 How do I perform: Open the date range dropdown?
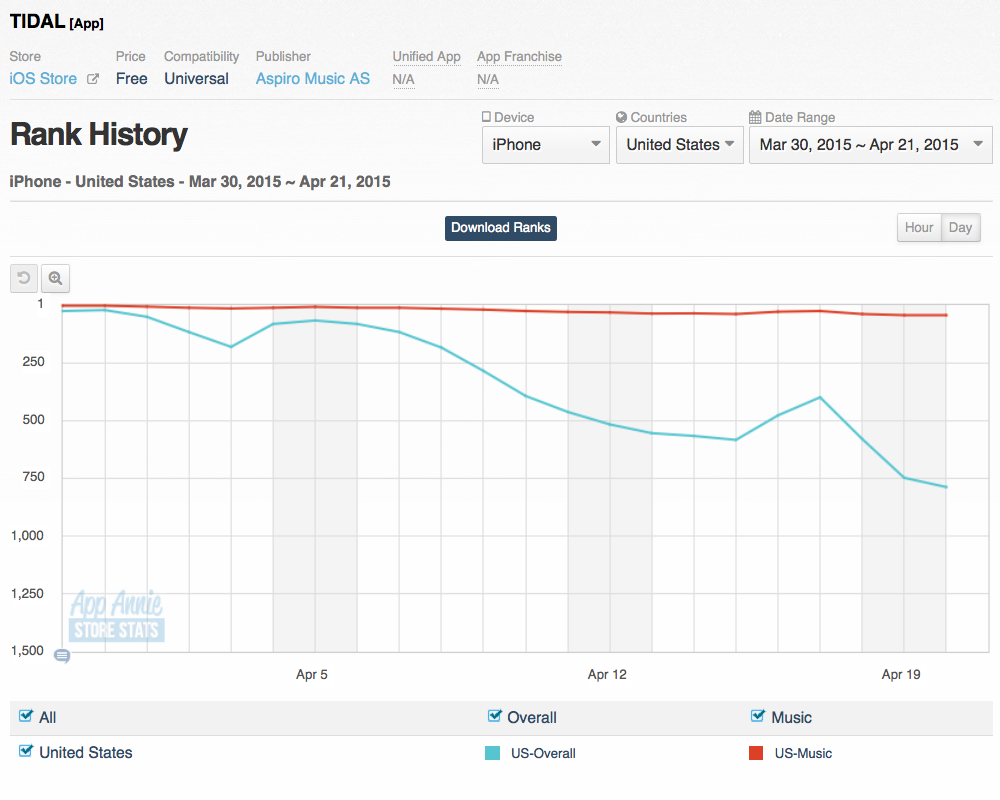[x=871, y=145]
